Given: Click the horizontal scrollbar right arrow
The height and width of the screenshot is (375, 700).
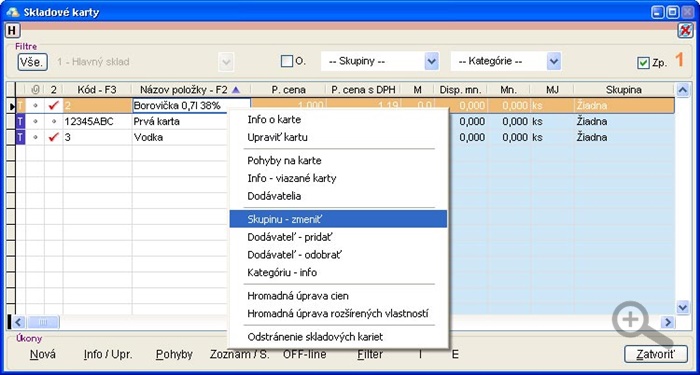Looking at the screenshot, I should click(668, 322).
